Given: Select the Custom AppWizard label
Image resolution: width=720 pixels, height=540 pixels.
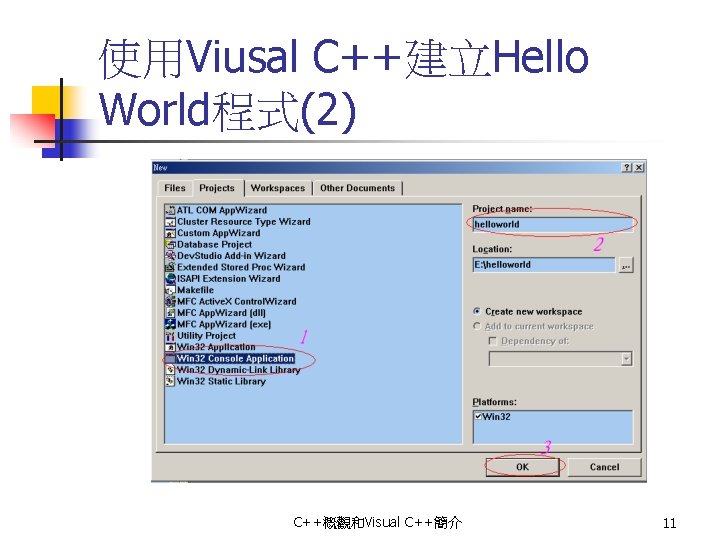Looking at the screenshot, I should click(219, 233).
